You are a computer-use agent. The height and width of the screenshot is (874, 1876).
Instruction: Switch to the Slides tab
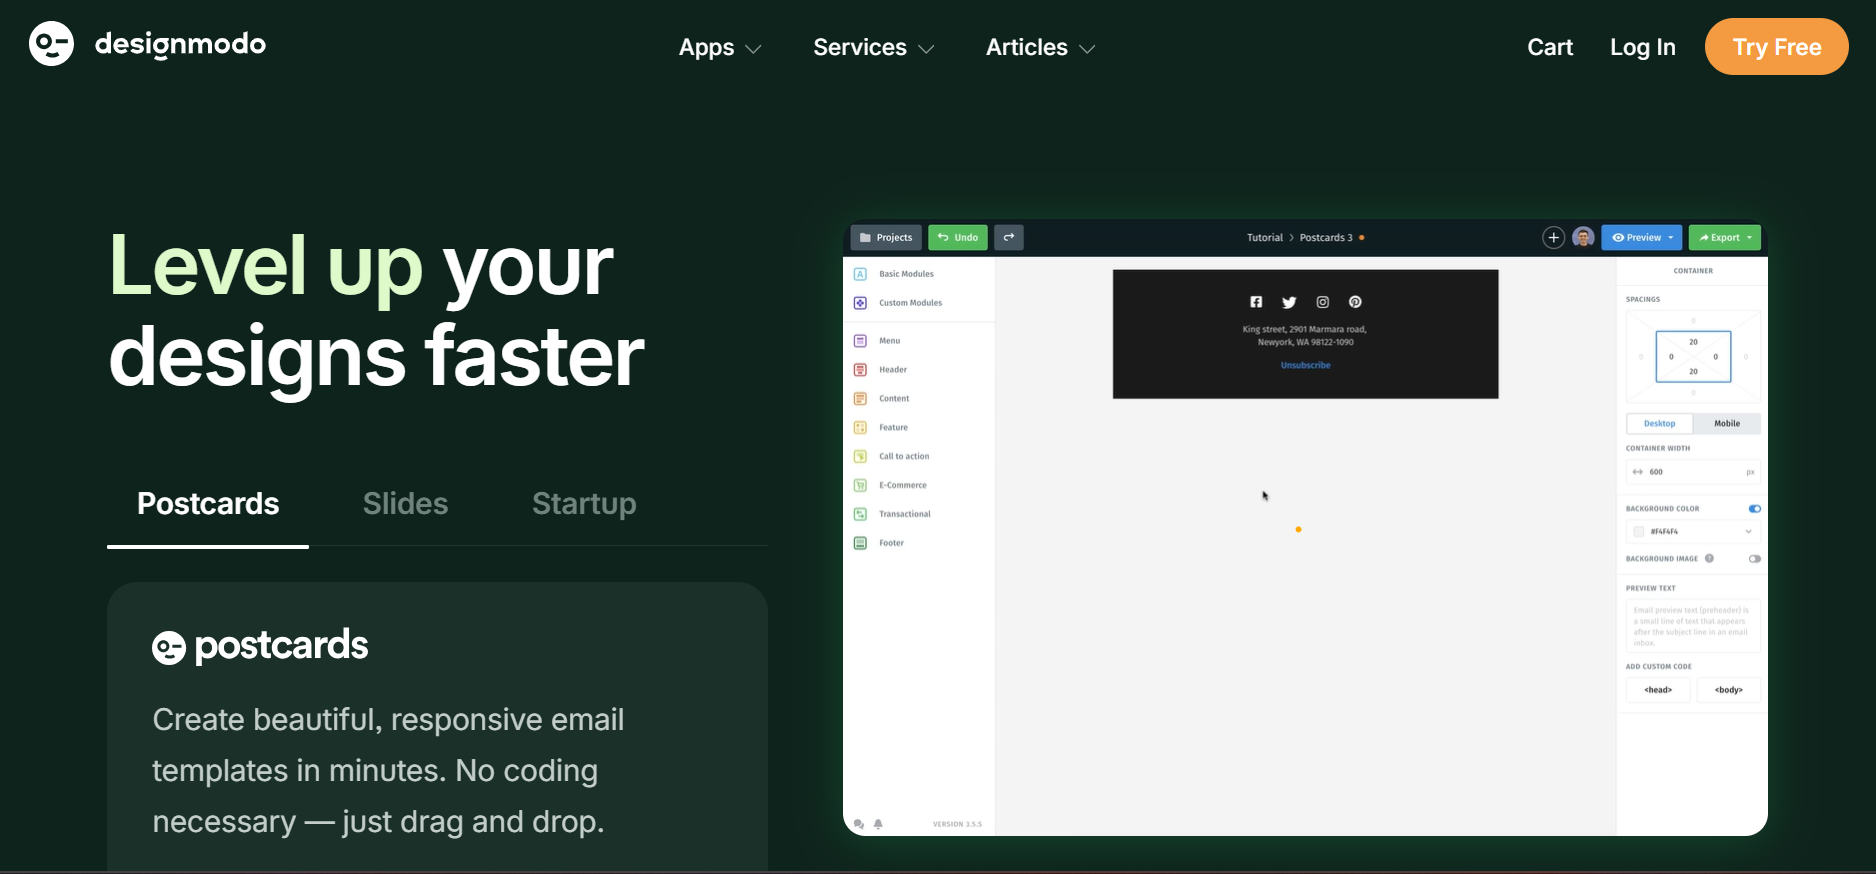pyautogui.click(x=405, y=504)
